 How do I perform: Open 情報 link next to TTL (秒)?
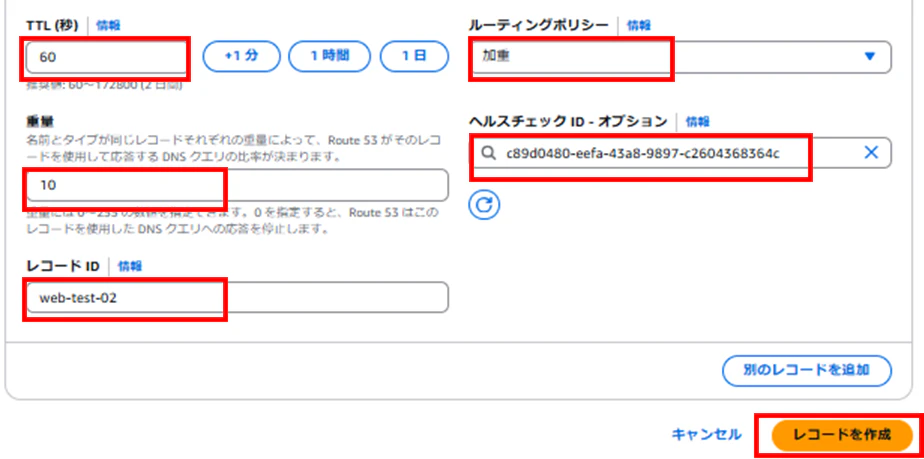(x=108, y=25)
